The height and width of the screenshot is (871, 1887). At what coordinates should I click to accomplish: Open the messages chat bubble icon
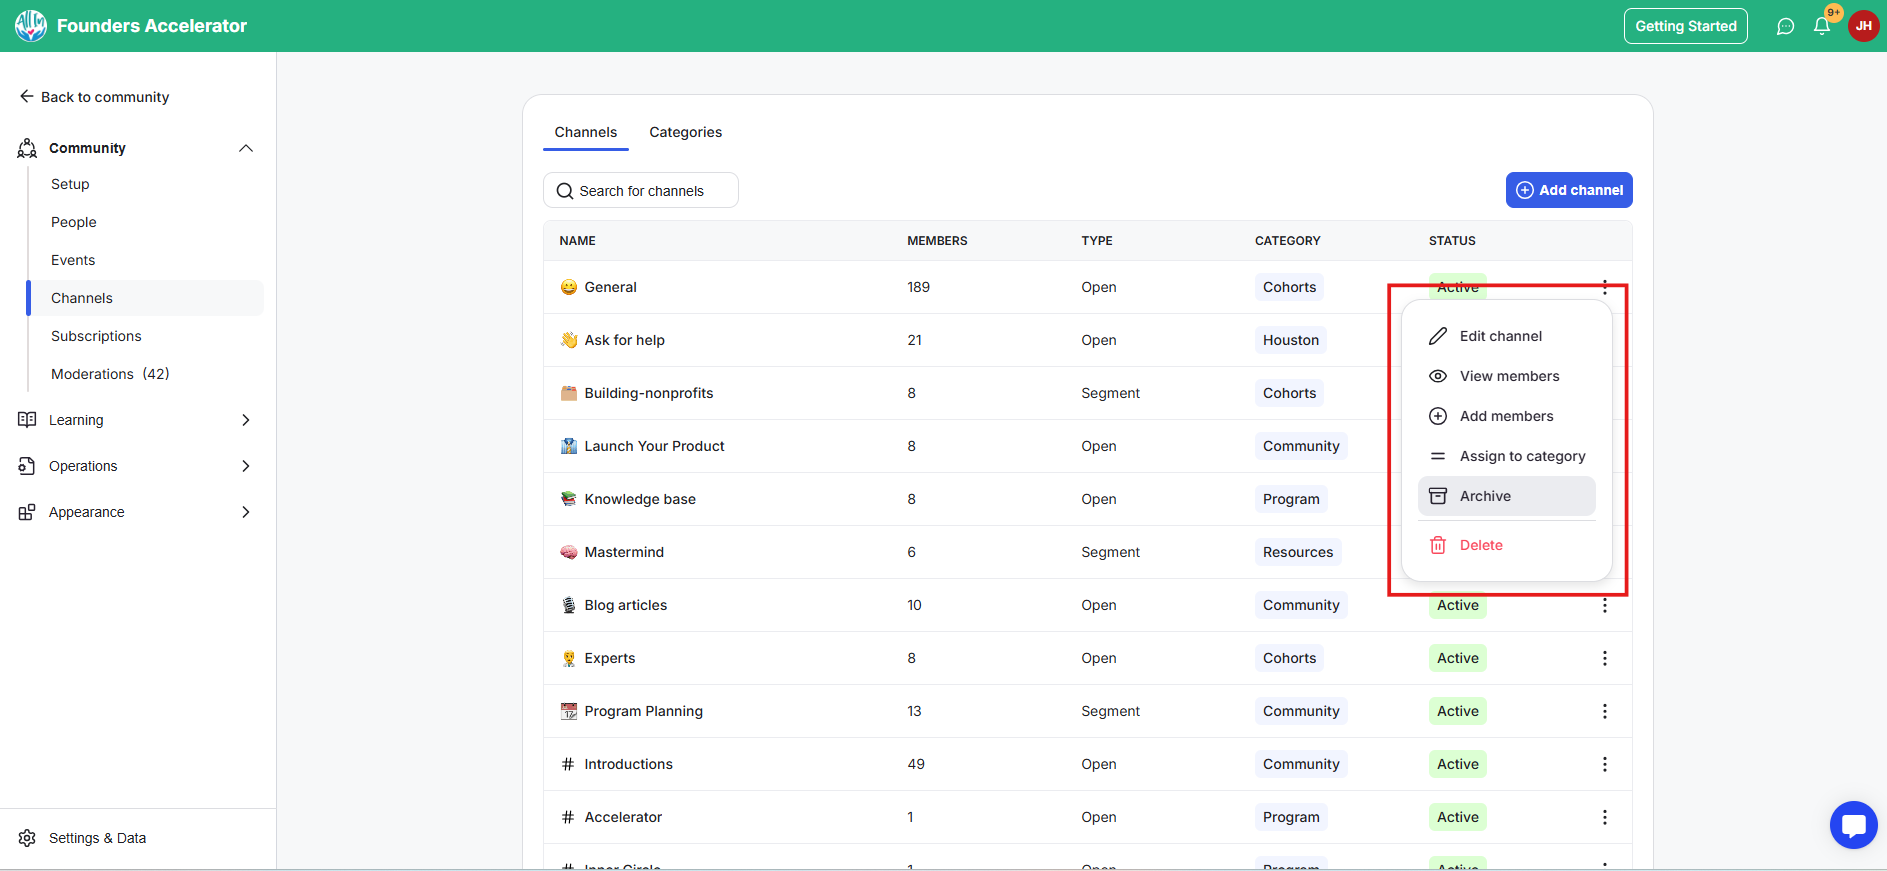tap(1785, 26)
